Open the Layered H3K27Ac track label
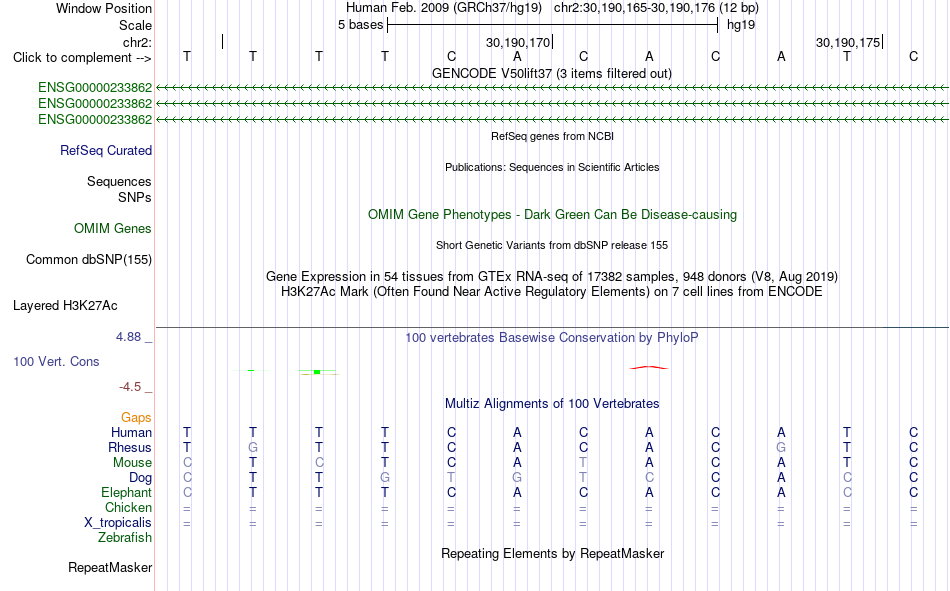The image size is (950, 591). 65,306
